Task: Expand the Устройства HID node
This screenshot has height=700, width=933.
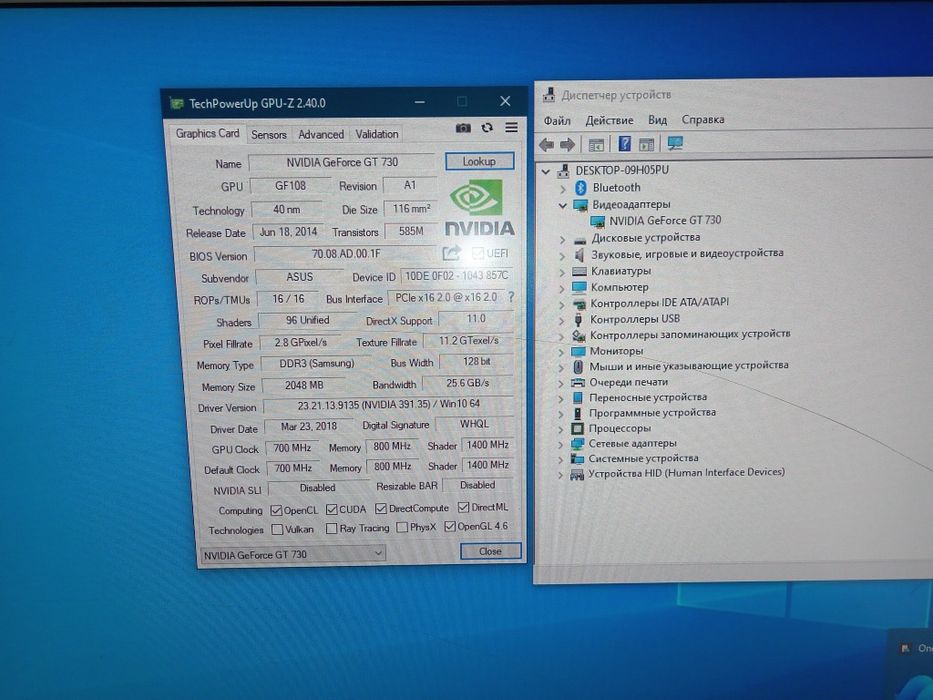Action: (561, 474)
